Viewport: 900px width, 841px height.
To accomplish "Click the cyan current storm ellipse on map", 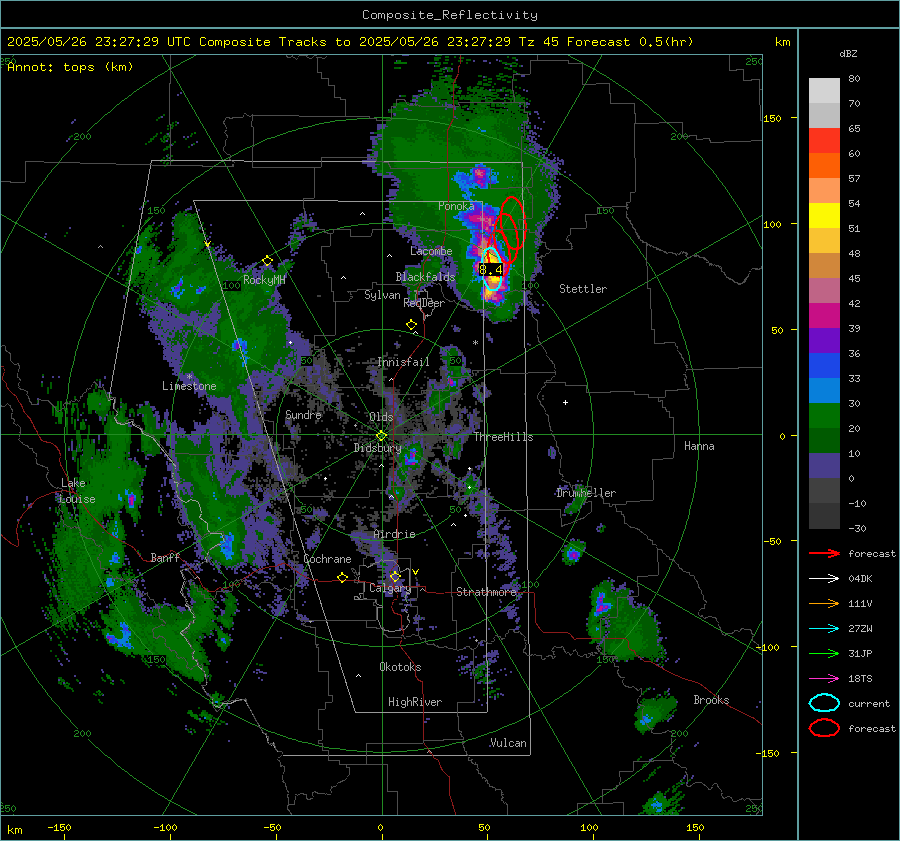I will pyautogui.click(x=492, y=269).
